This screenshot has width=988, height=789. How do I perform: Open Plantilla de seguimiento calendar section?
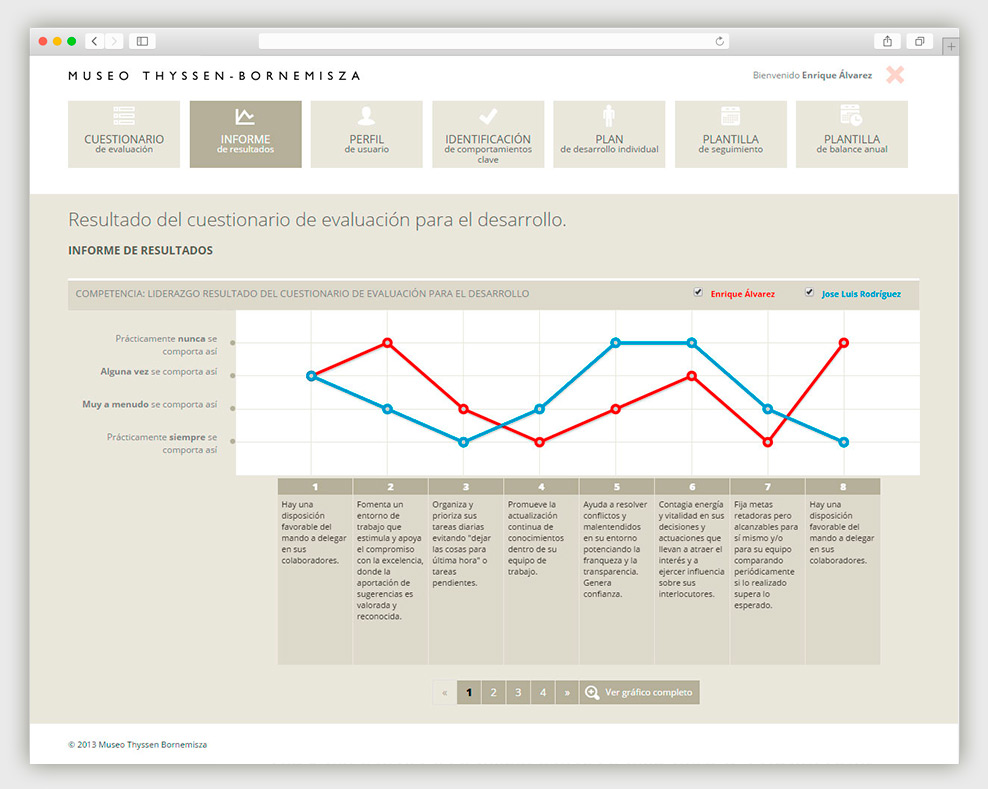point(730,134)
